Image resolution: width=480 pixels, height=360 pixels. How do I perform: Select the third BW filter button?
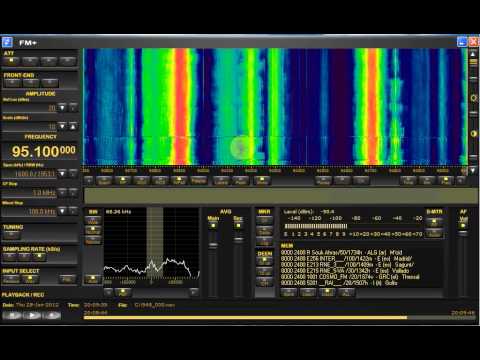(93, 240)
